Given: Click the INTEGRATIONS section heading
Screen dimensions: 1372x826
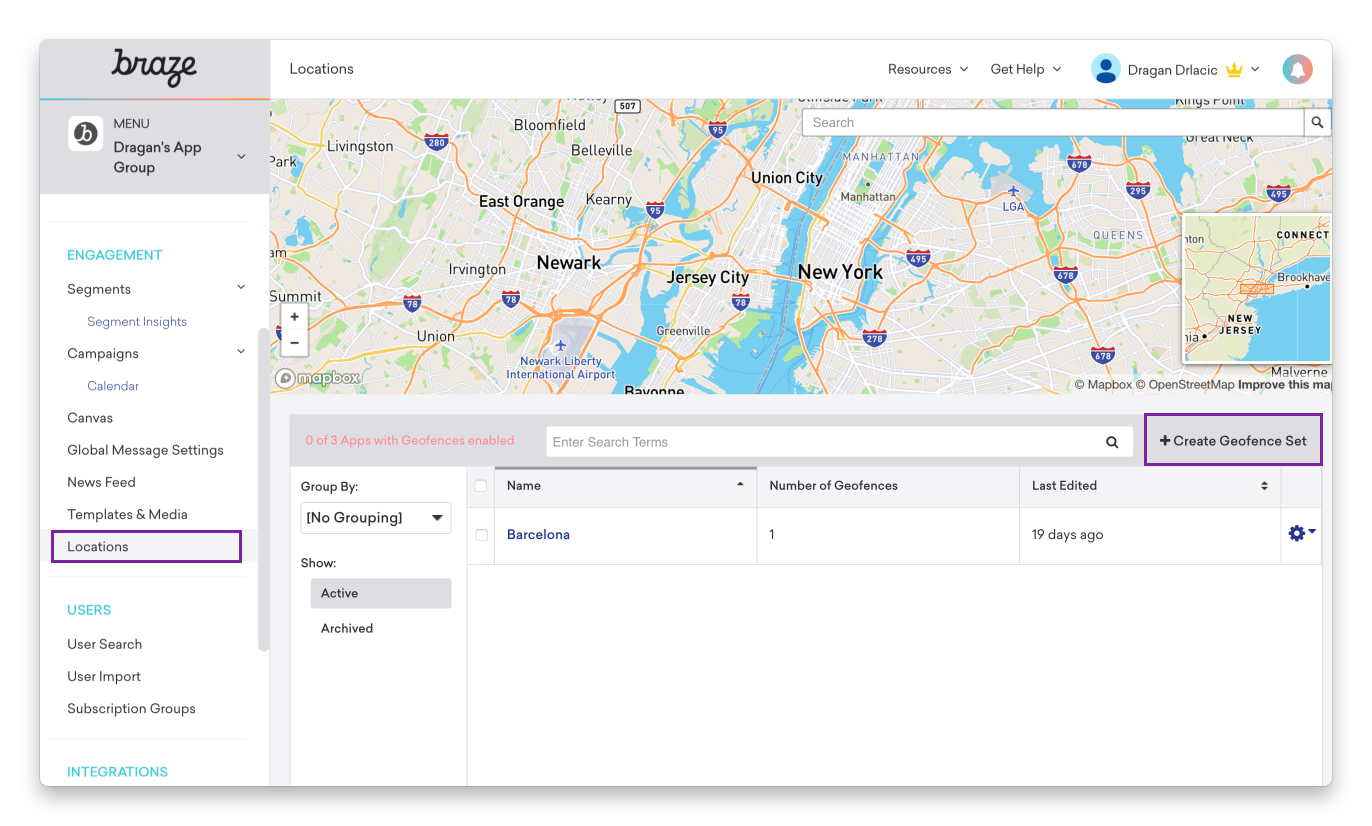Looking at the screenshot, I should point(118,772).
